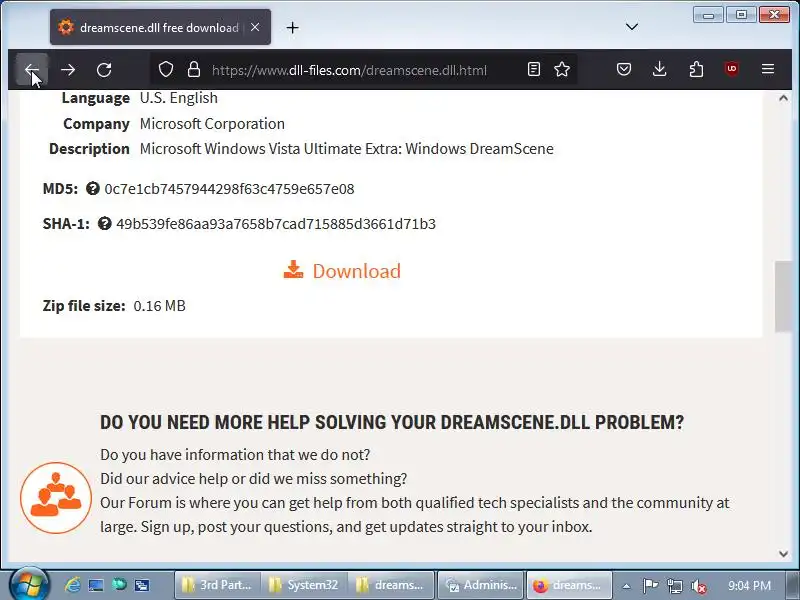Open the Windows Start menu orb
This screenshot has width=800, height=600.
(29, 584)
